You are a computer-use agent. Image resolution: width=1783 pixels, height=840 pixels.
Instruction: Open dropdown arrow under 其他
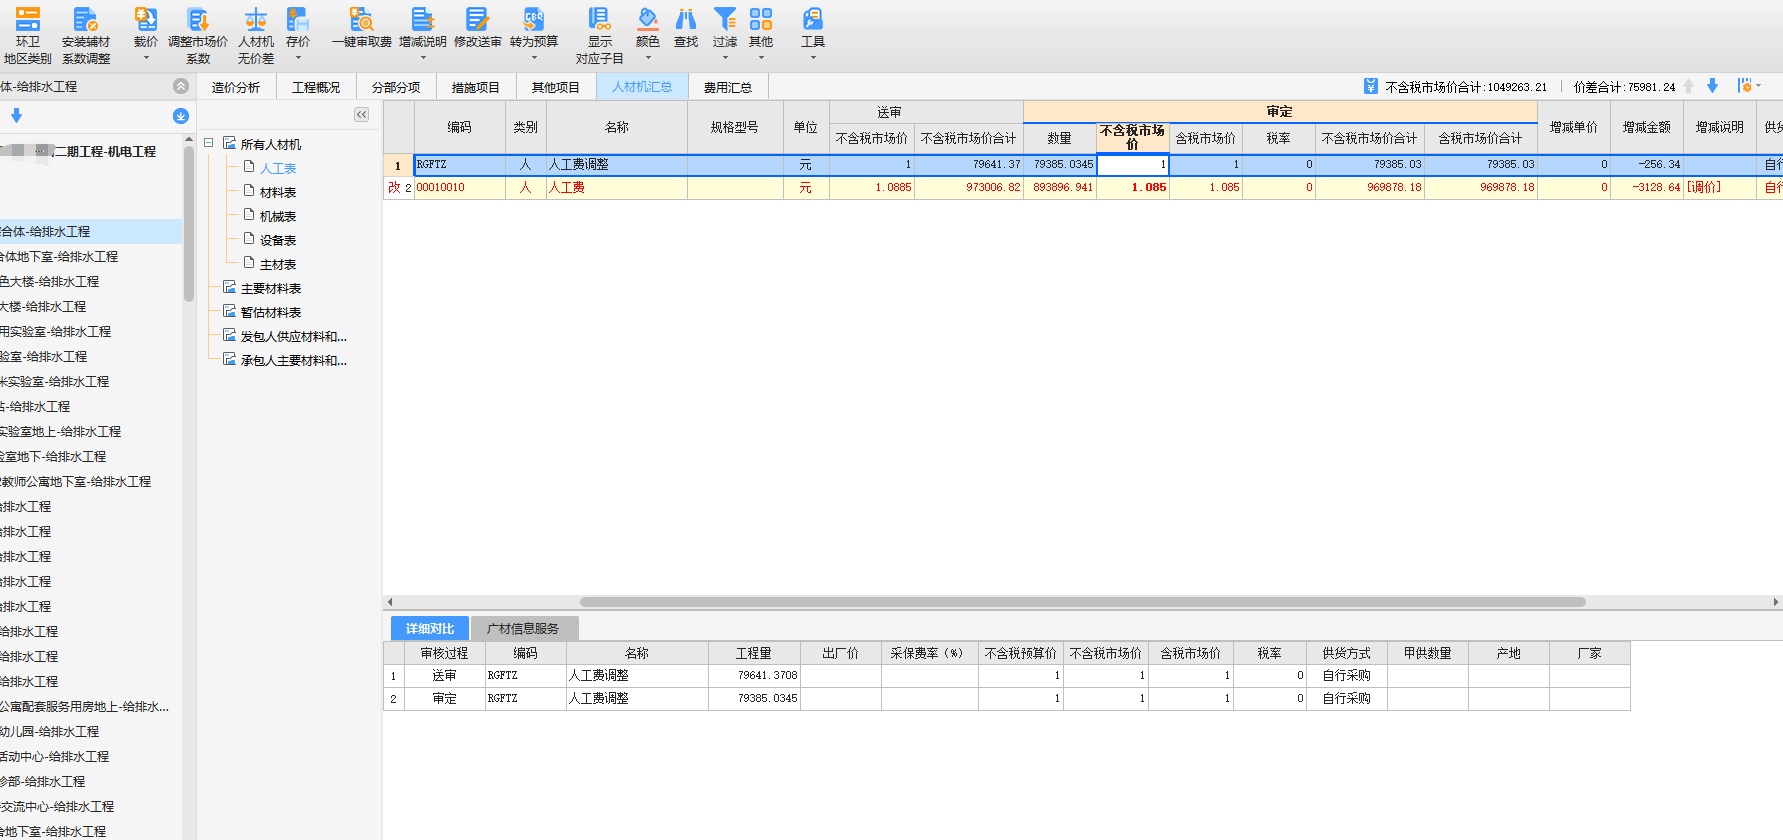click(x=761, y=58)
